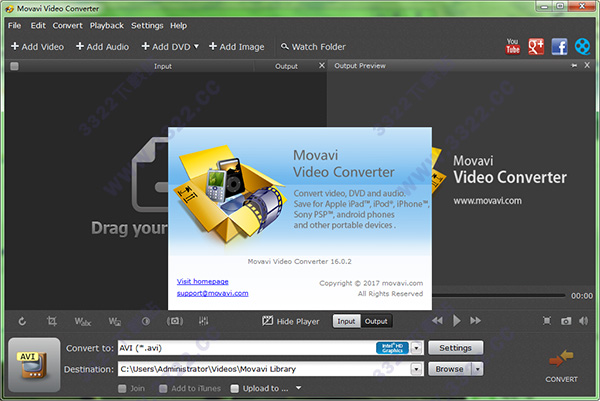Expand the Destination path dropdown arrow

[x=416, y=369]
